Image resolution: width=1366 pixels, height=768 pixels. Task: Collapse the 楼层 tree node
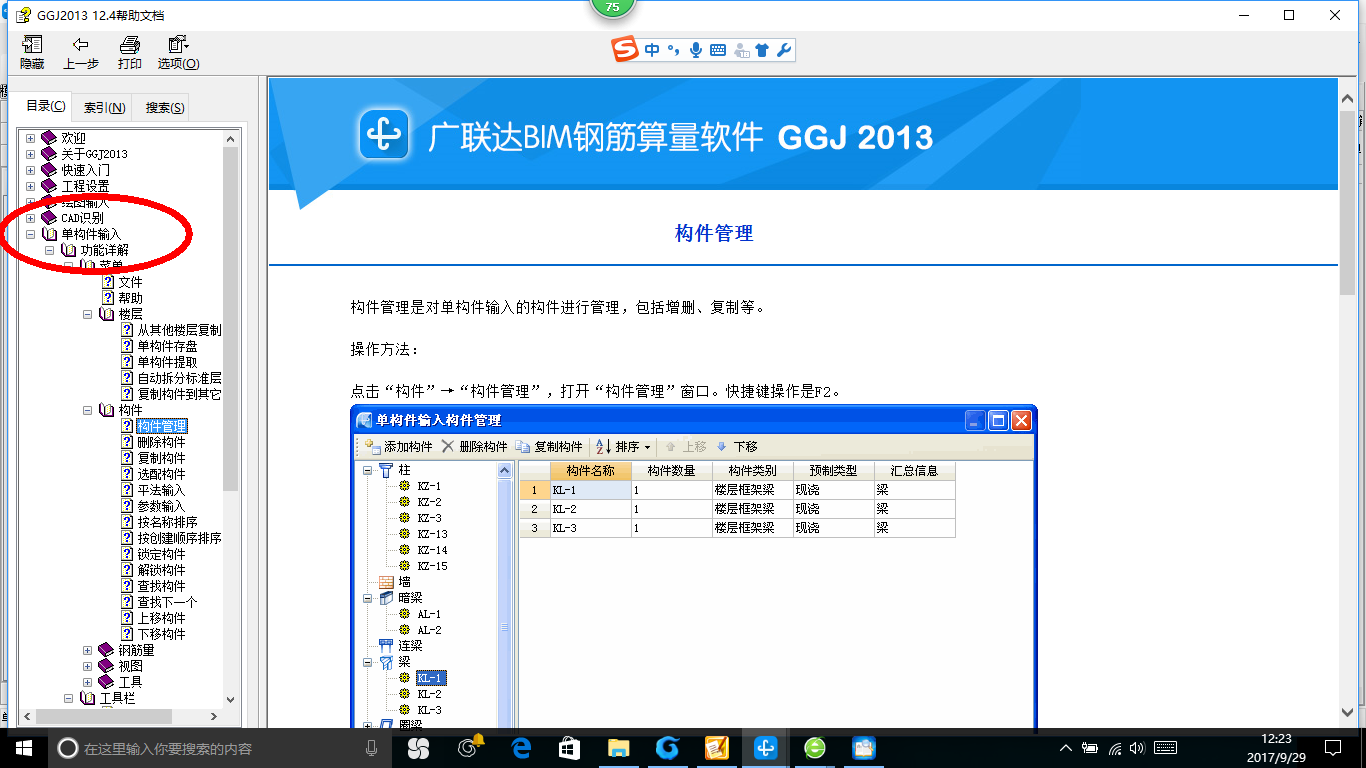87,314
